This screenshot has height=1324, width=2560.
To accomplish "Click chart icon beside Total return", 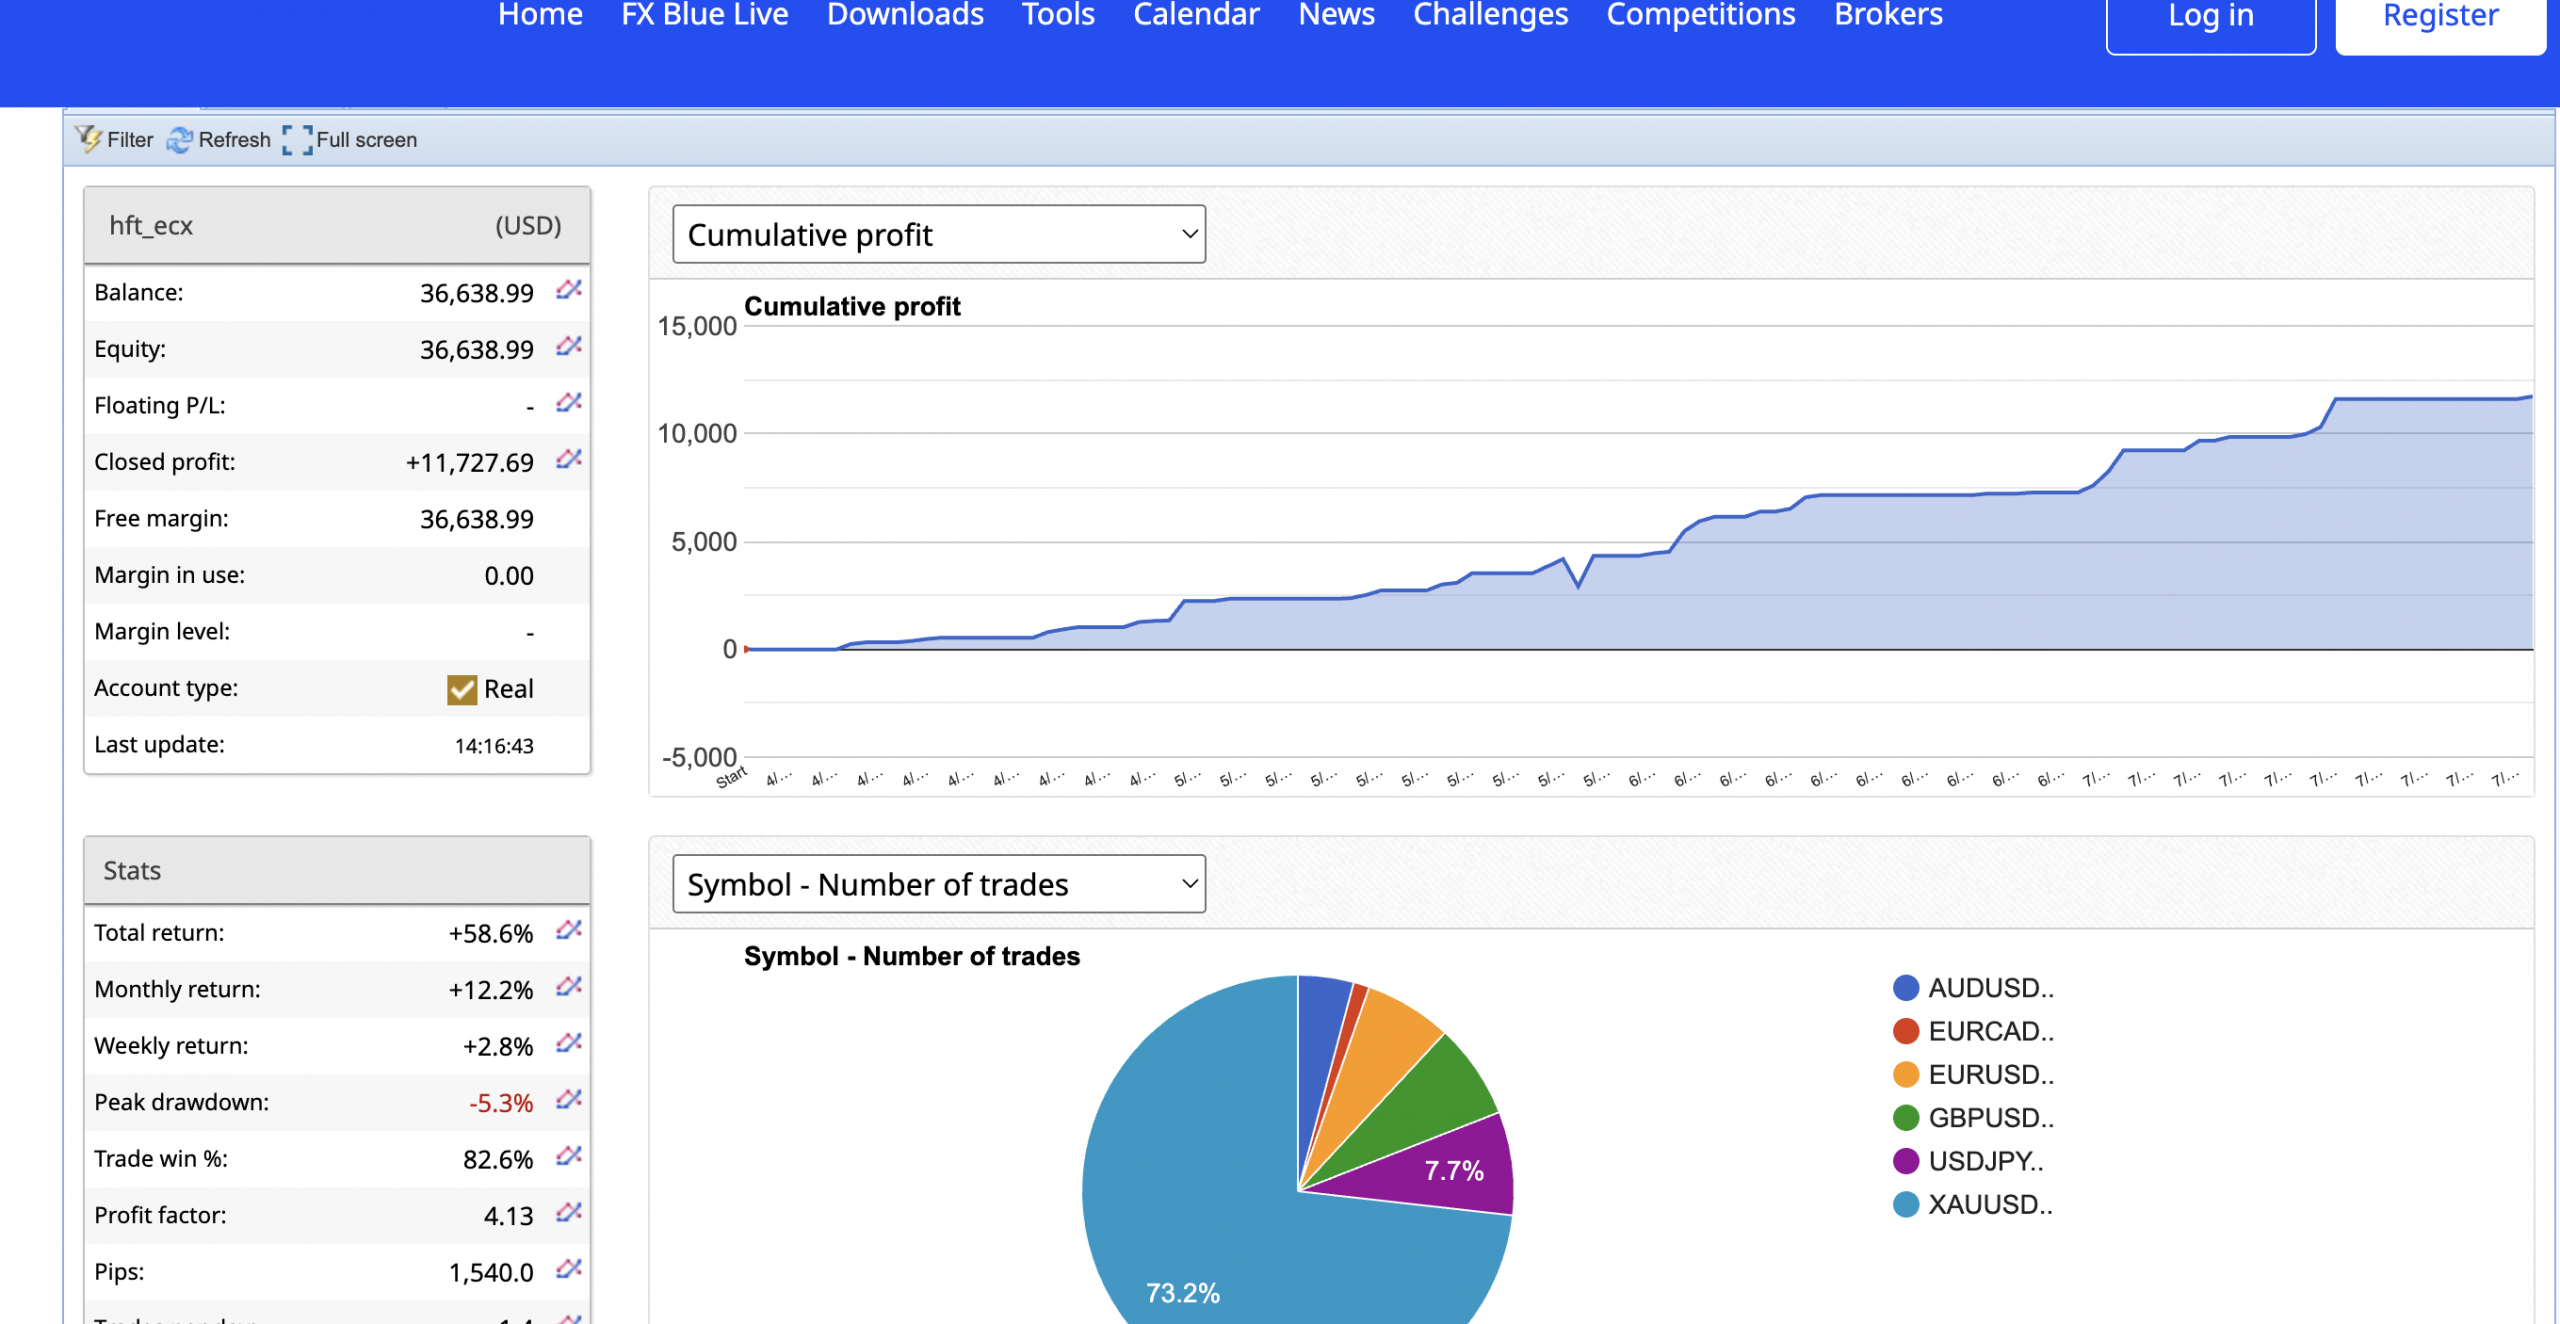I will tap(569, 930).
